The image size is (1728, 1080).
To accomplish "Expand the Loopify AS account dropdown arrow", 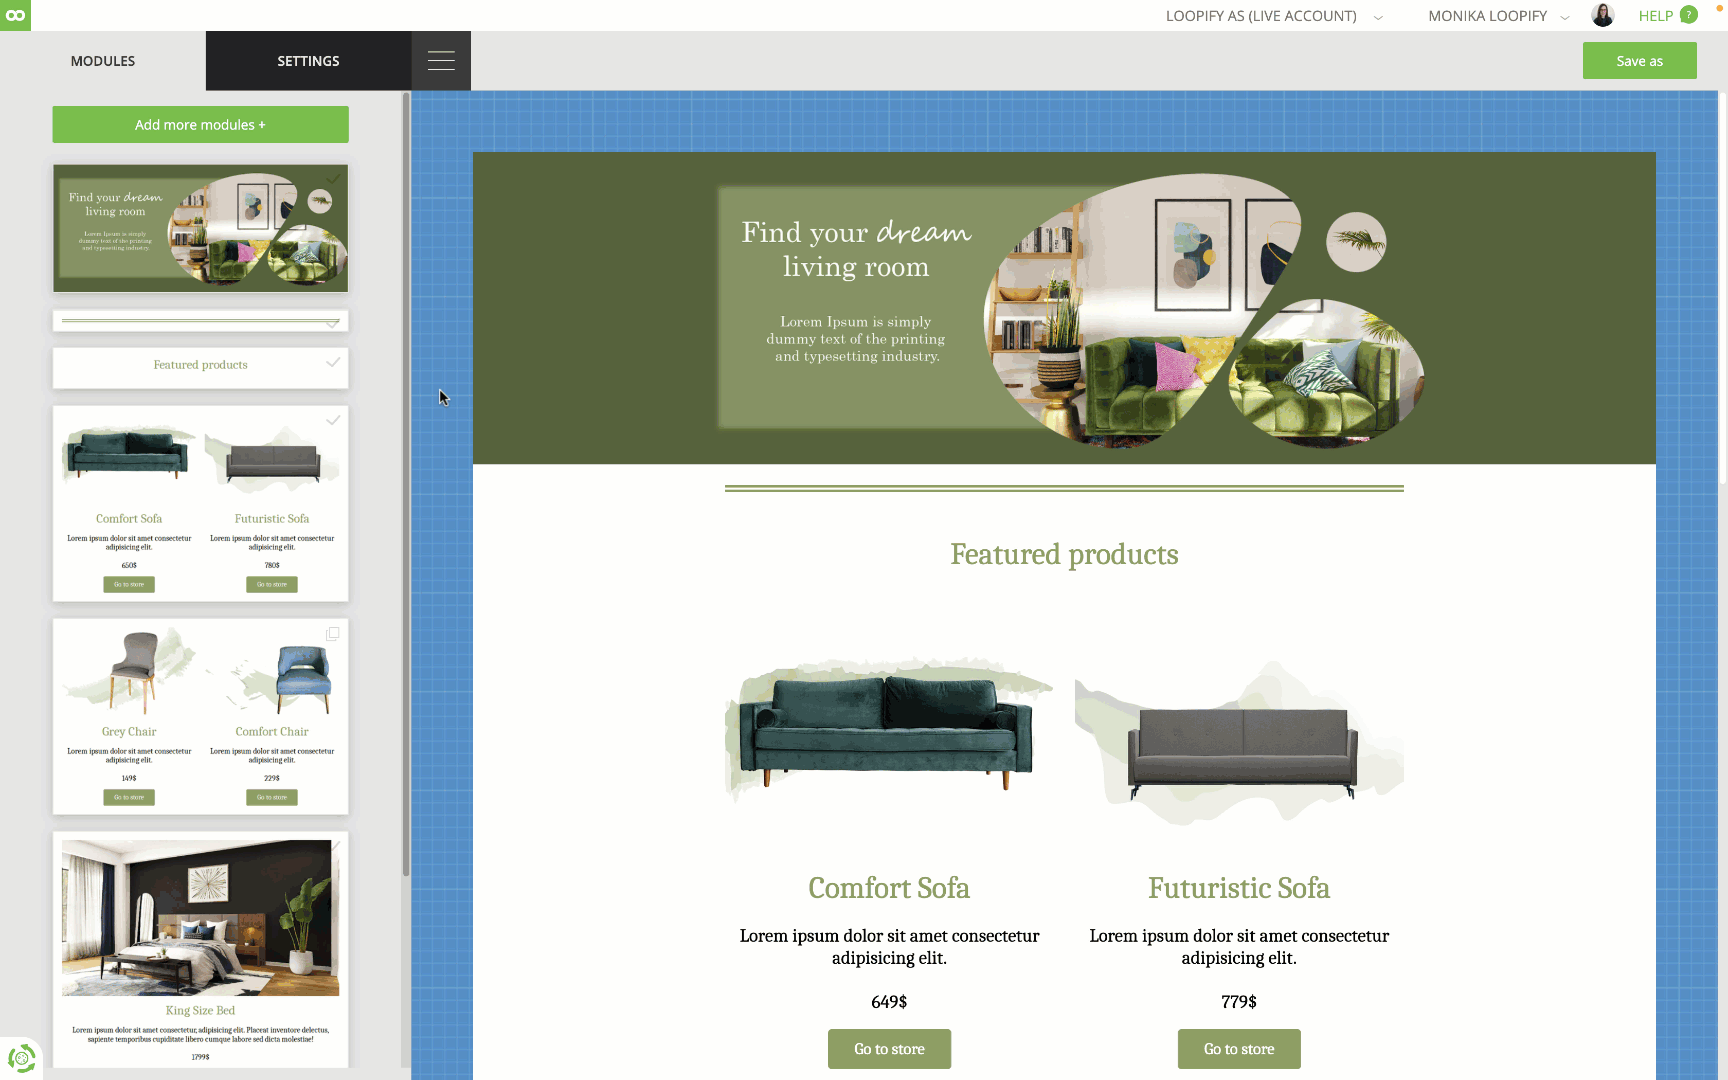I will click(1378, 17).
